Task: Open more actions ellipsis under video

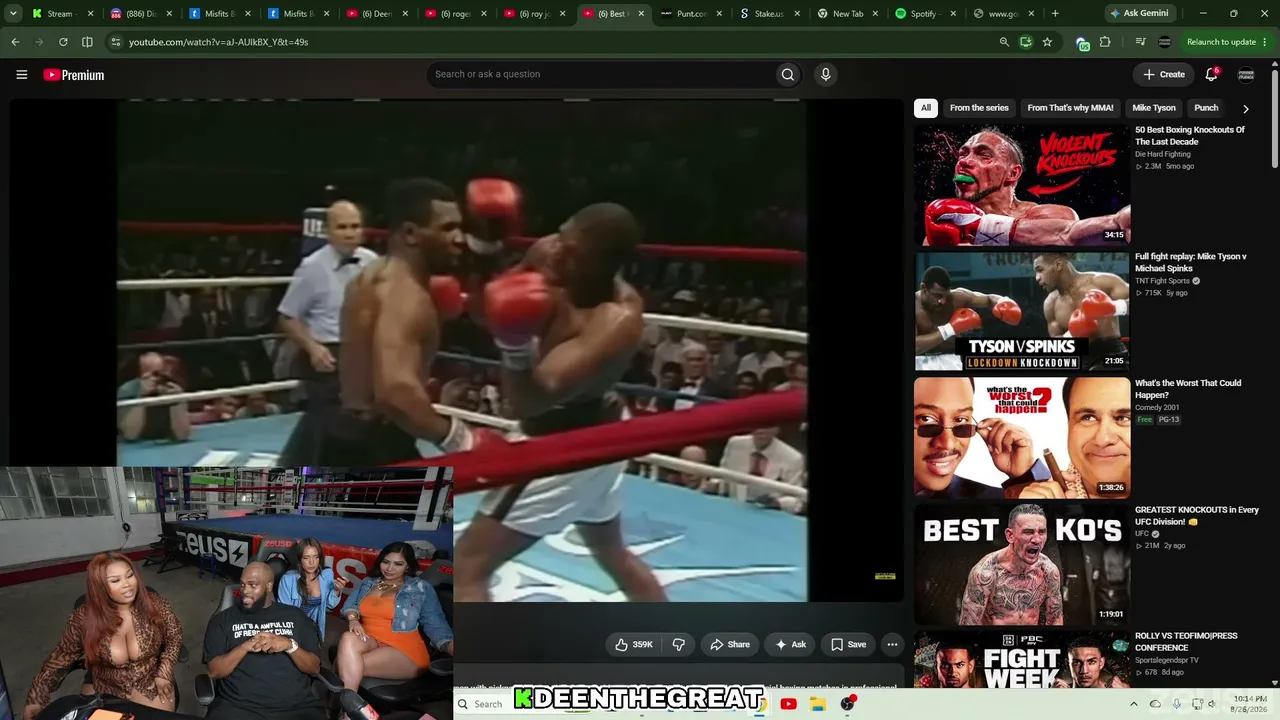Action: (892, 645)
